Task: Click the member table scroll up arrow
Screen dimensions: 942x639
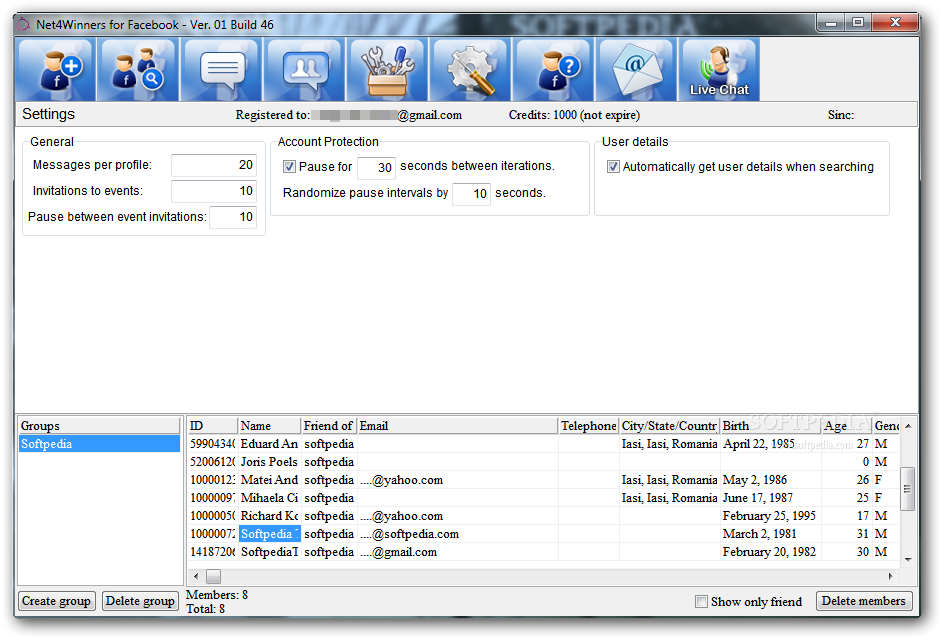Action: (908, 426)
